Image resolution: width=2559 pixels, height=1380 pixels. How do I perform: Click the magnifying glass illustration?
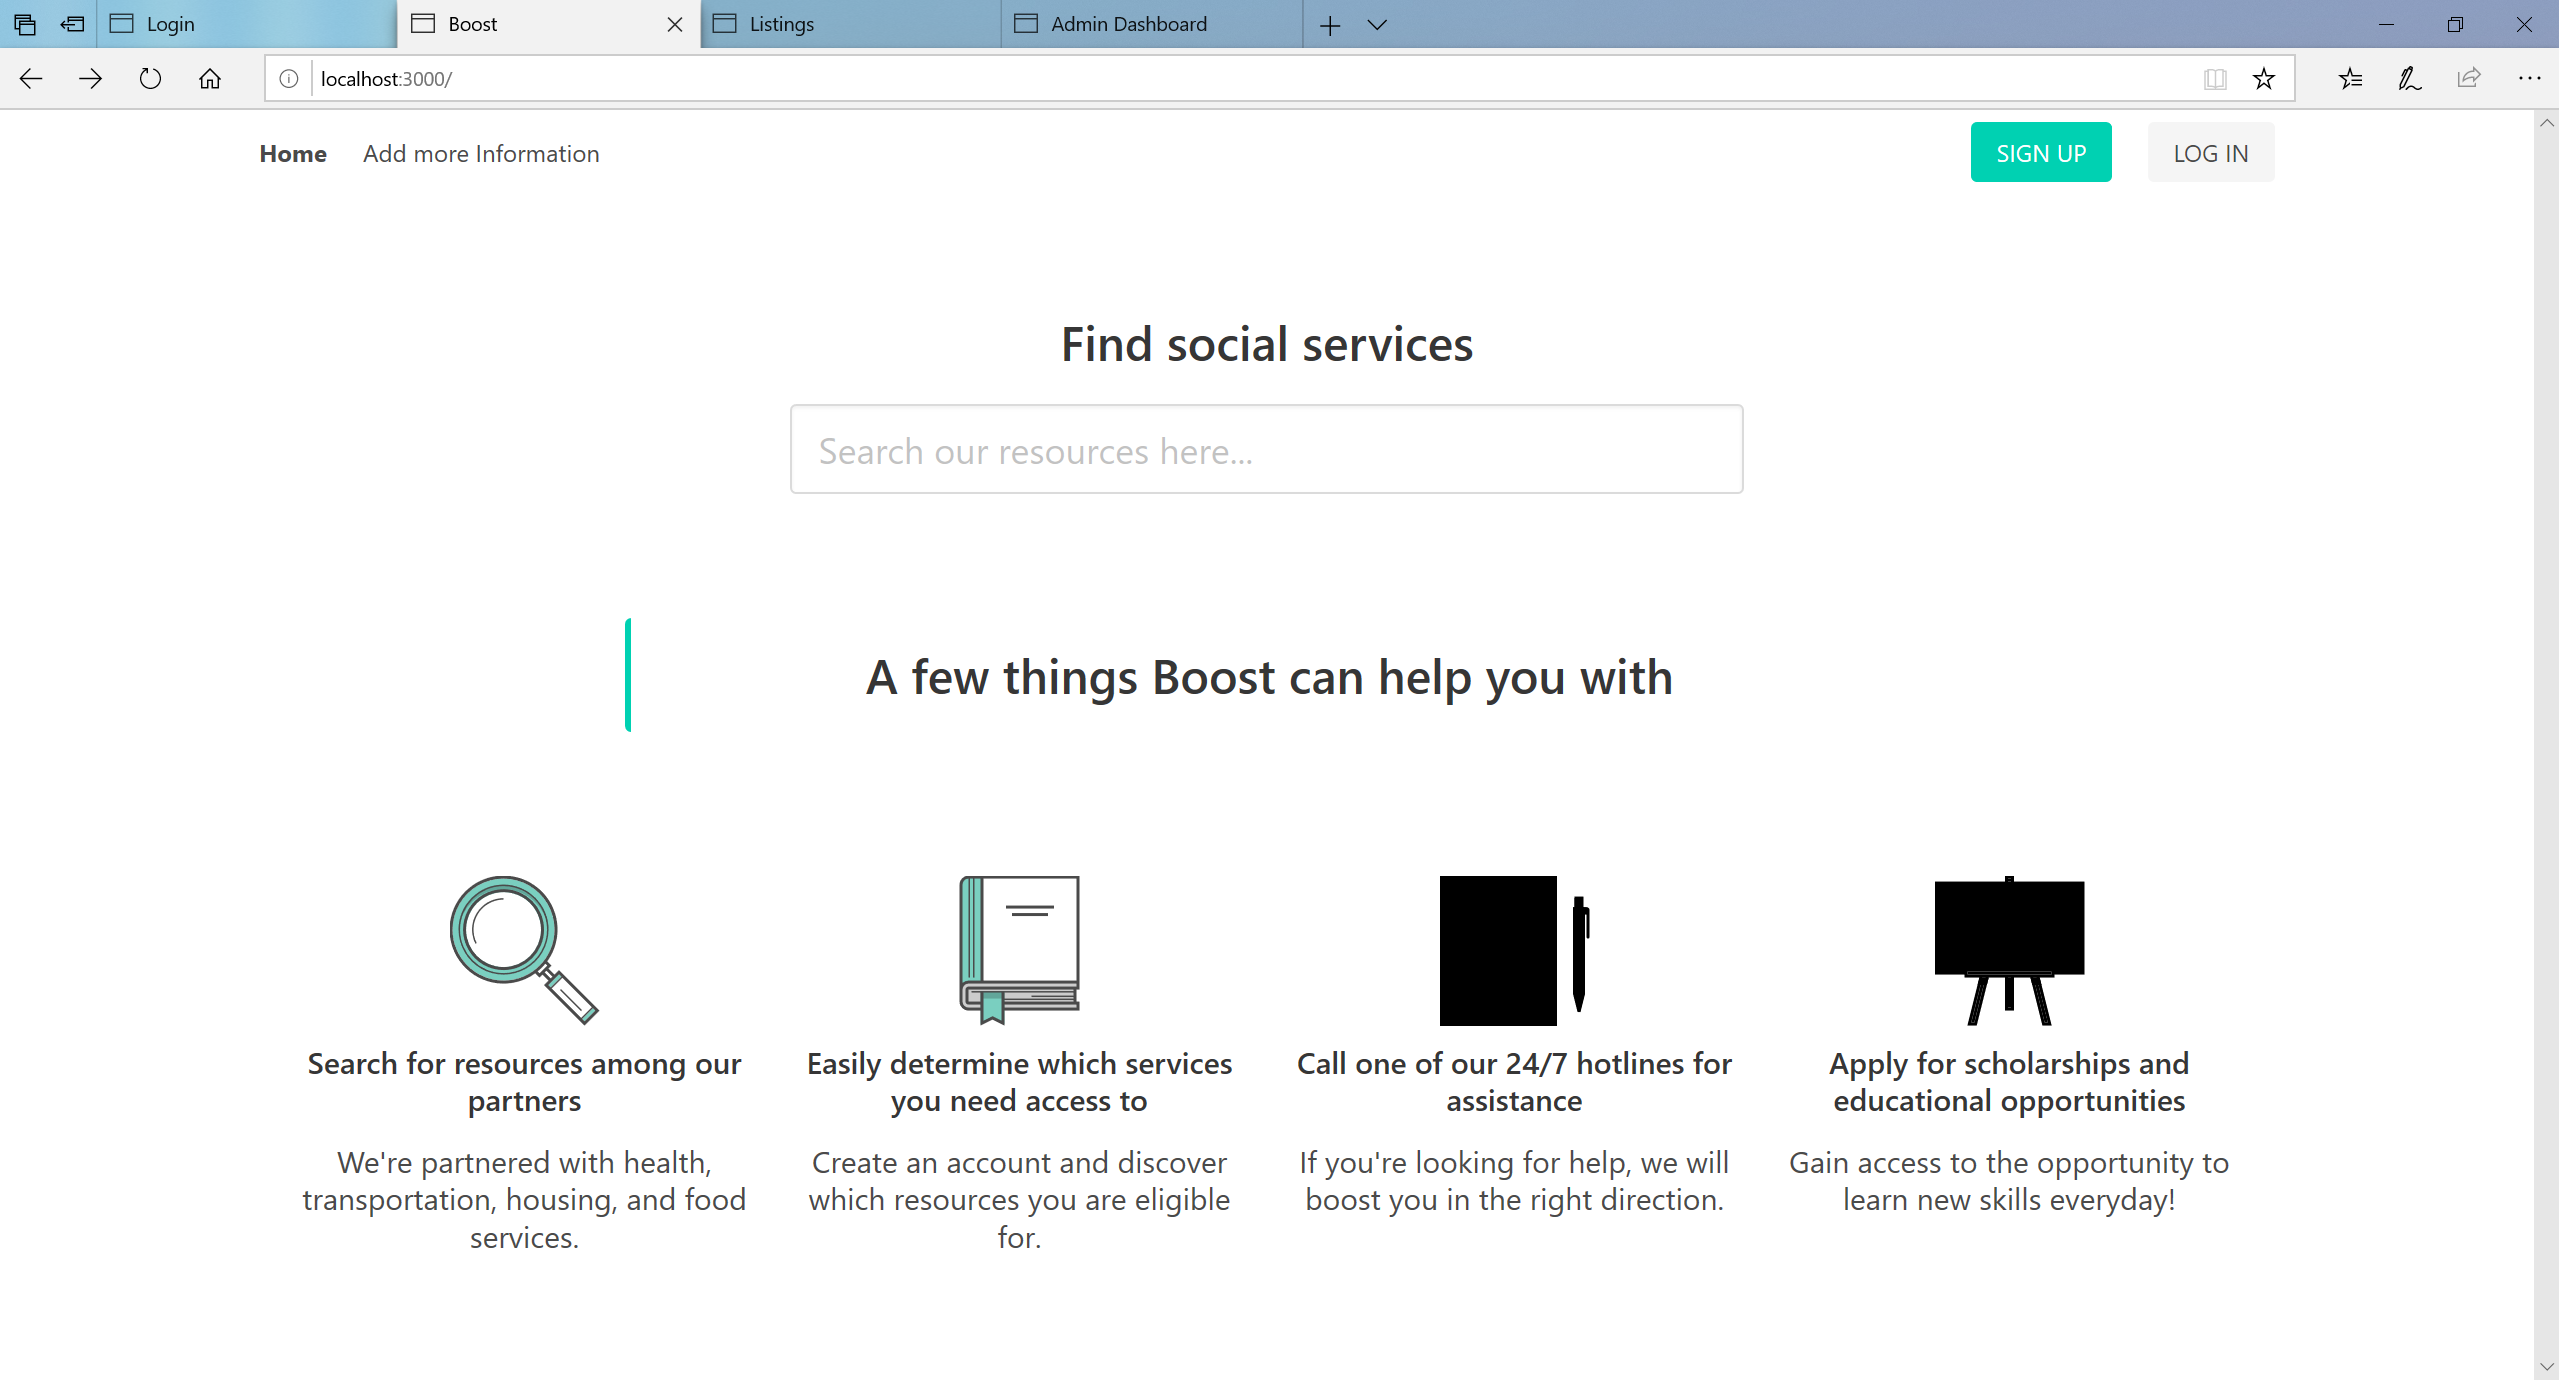click(x=524, y=950)
